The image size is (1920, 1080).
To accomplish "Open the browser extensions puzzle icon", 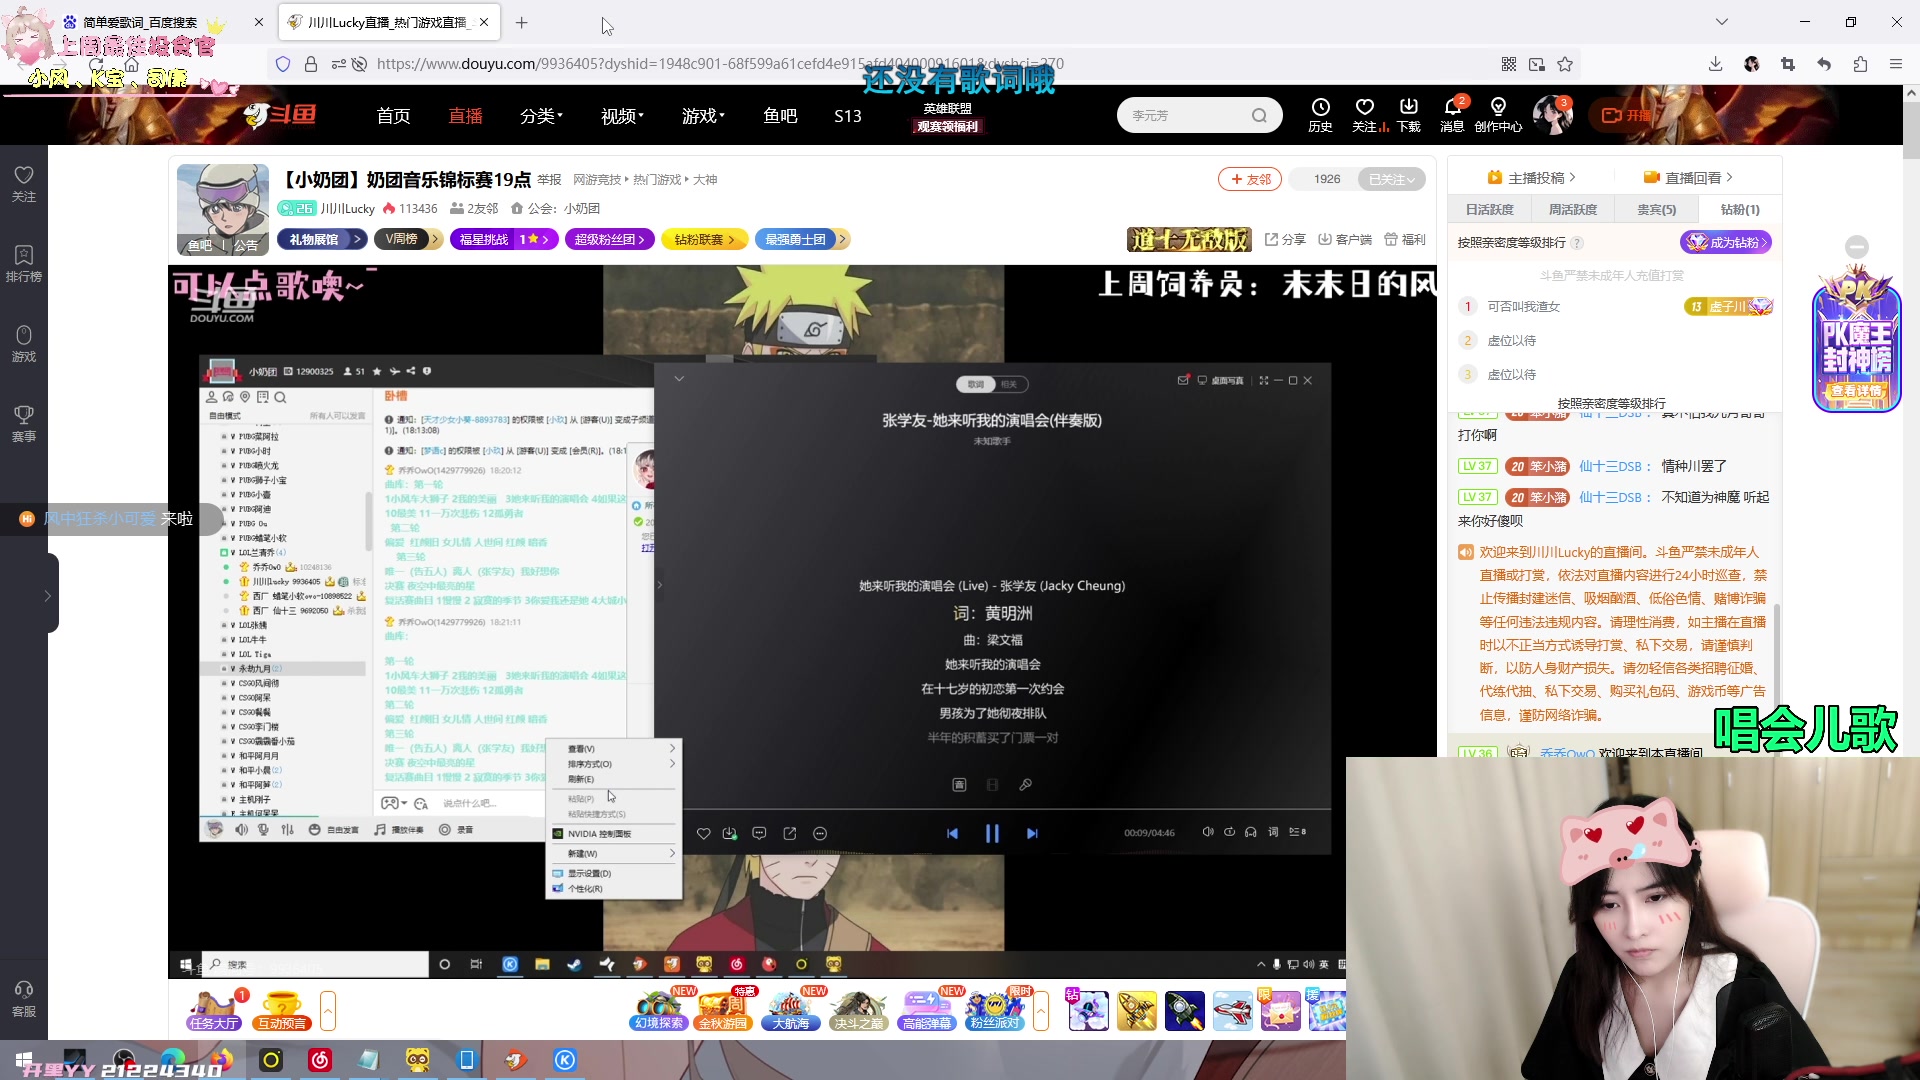I will tap(1860, 64).
